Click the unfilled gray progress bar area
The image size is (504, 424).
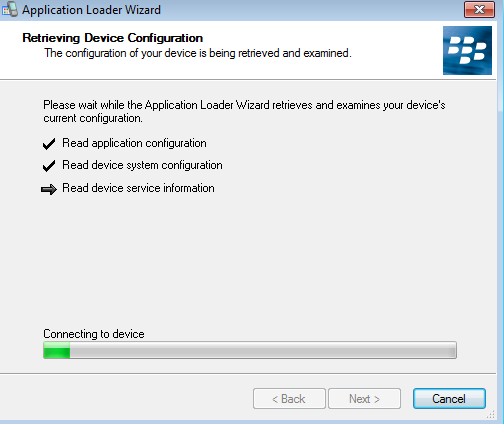click(263, 350)
